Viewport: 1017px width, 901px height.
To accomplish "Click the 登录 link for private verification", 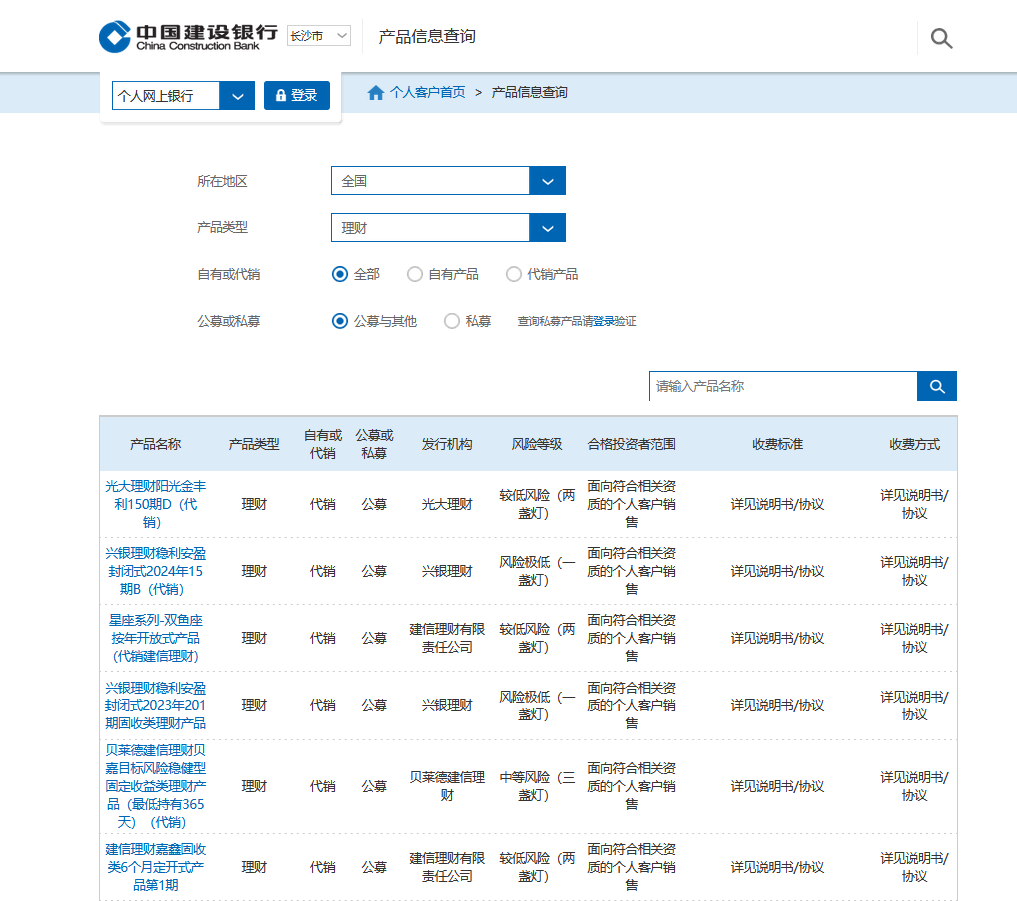I will coord(604,322).
